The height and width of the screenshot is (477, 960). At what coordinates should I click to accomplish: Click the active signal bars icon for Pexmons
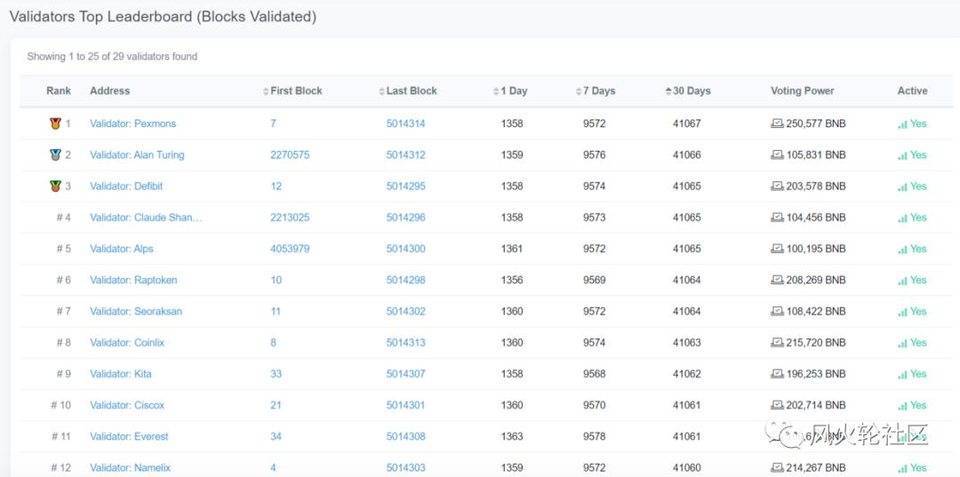point(902,124)
